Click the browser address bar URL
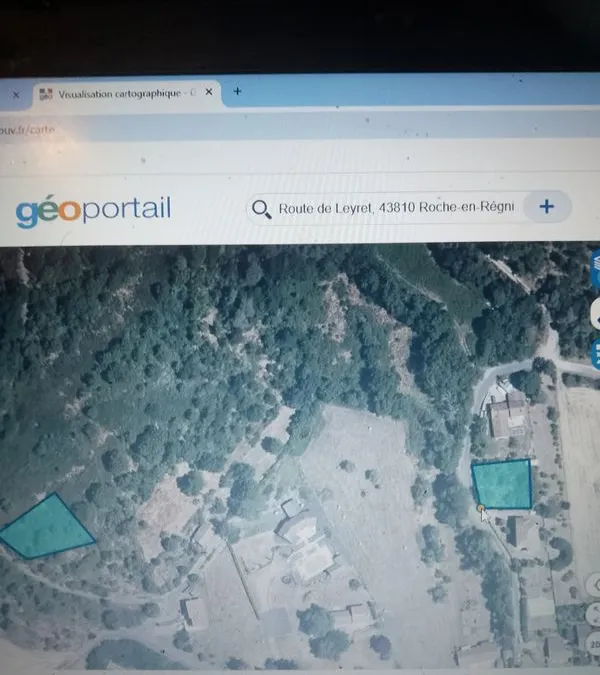600x675 pixels. [28, 130]
